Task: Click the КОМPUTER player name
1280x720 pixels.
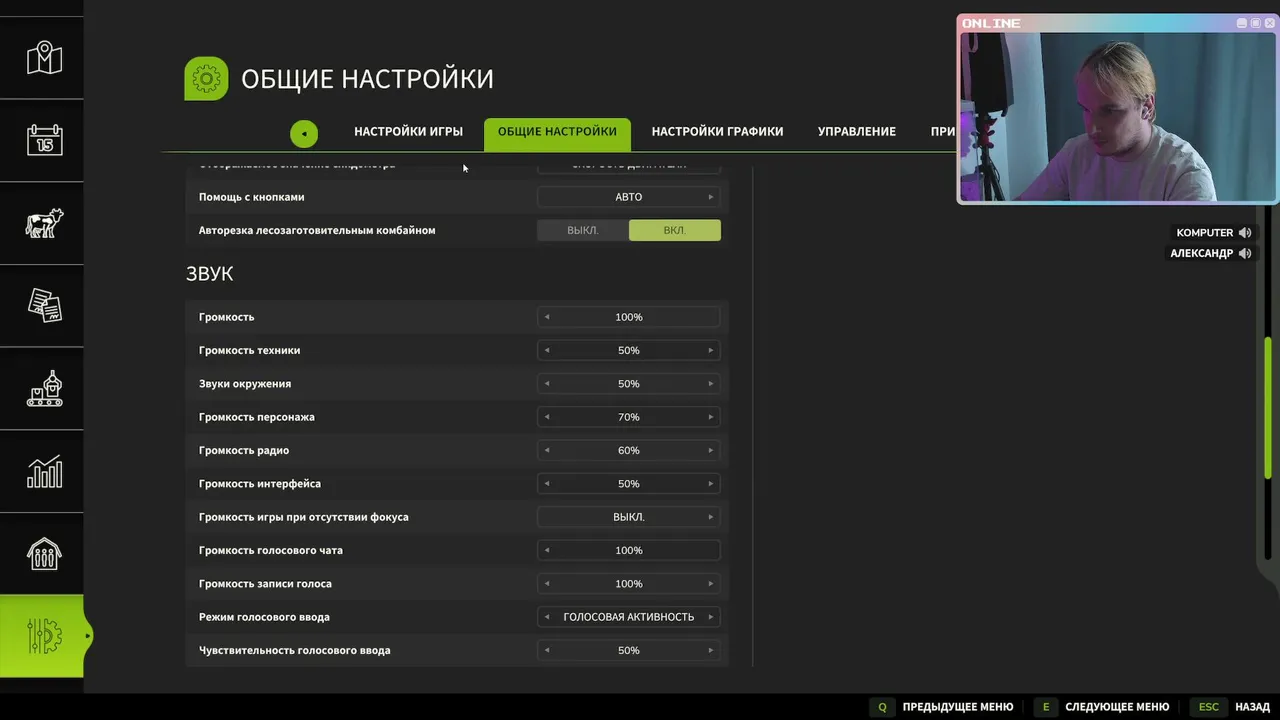Action: (x=1205, y=233)
